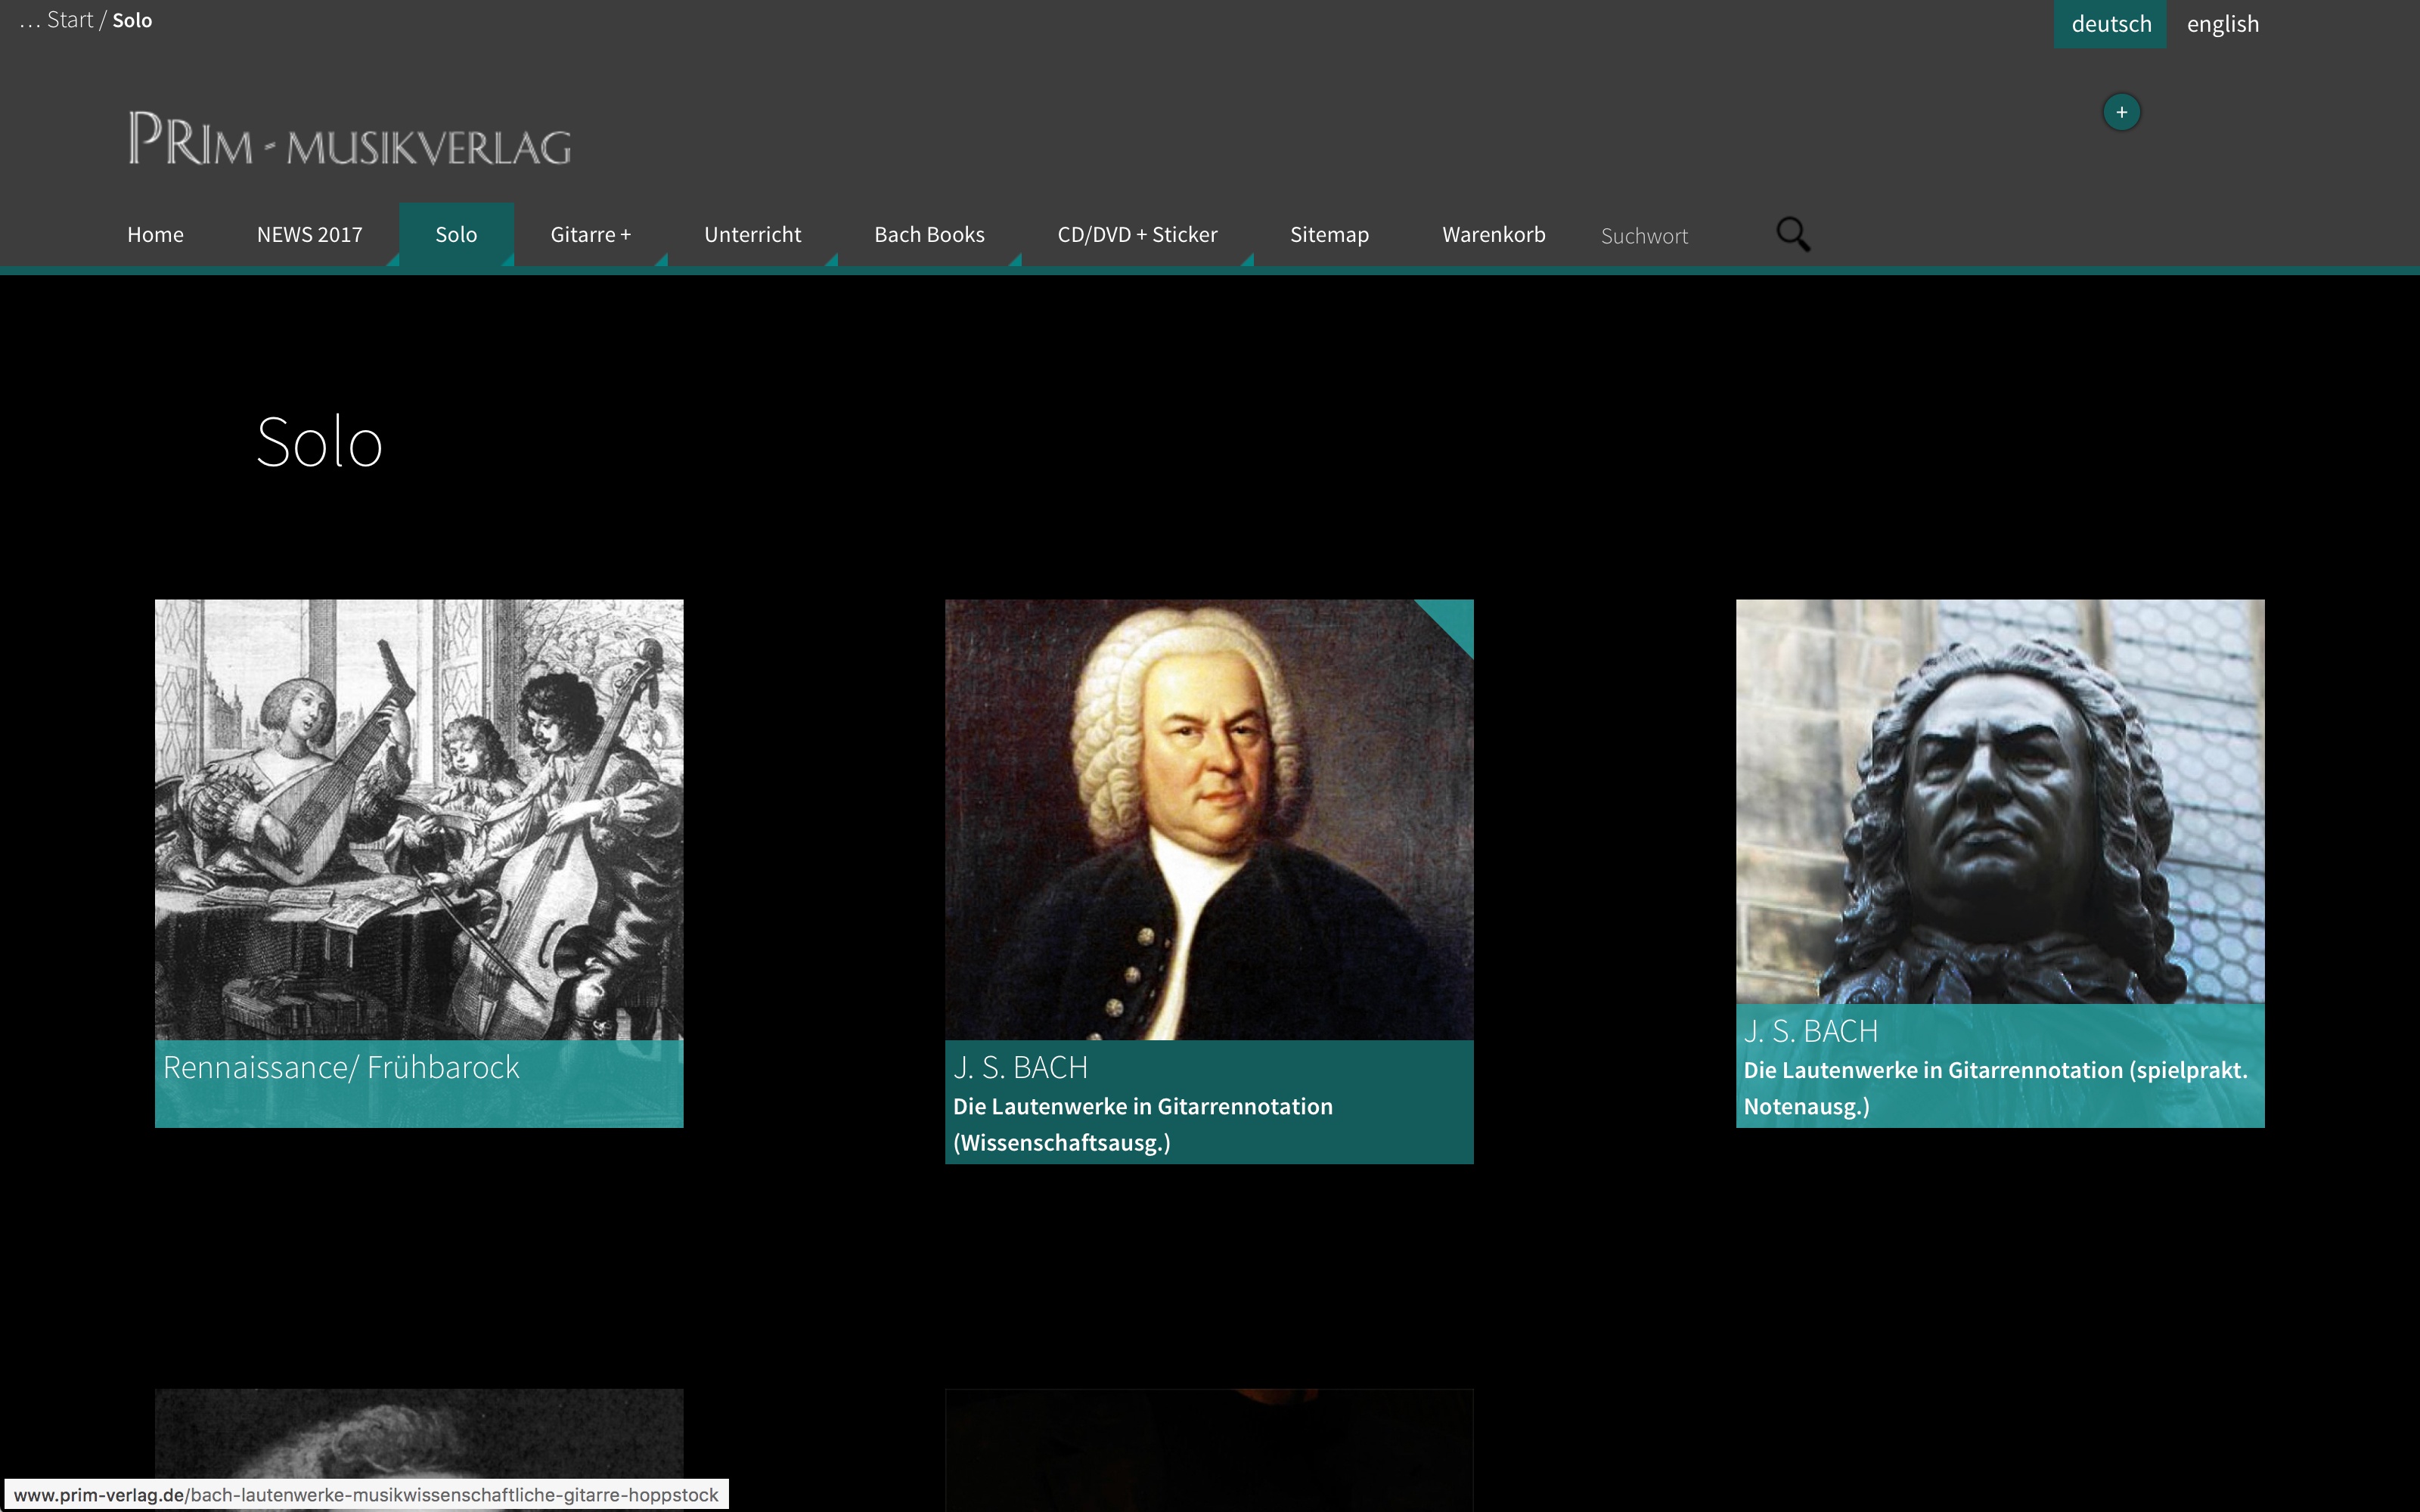Open the Bach Books menu
The image size is (2420, 1512).
coord(929,235)
